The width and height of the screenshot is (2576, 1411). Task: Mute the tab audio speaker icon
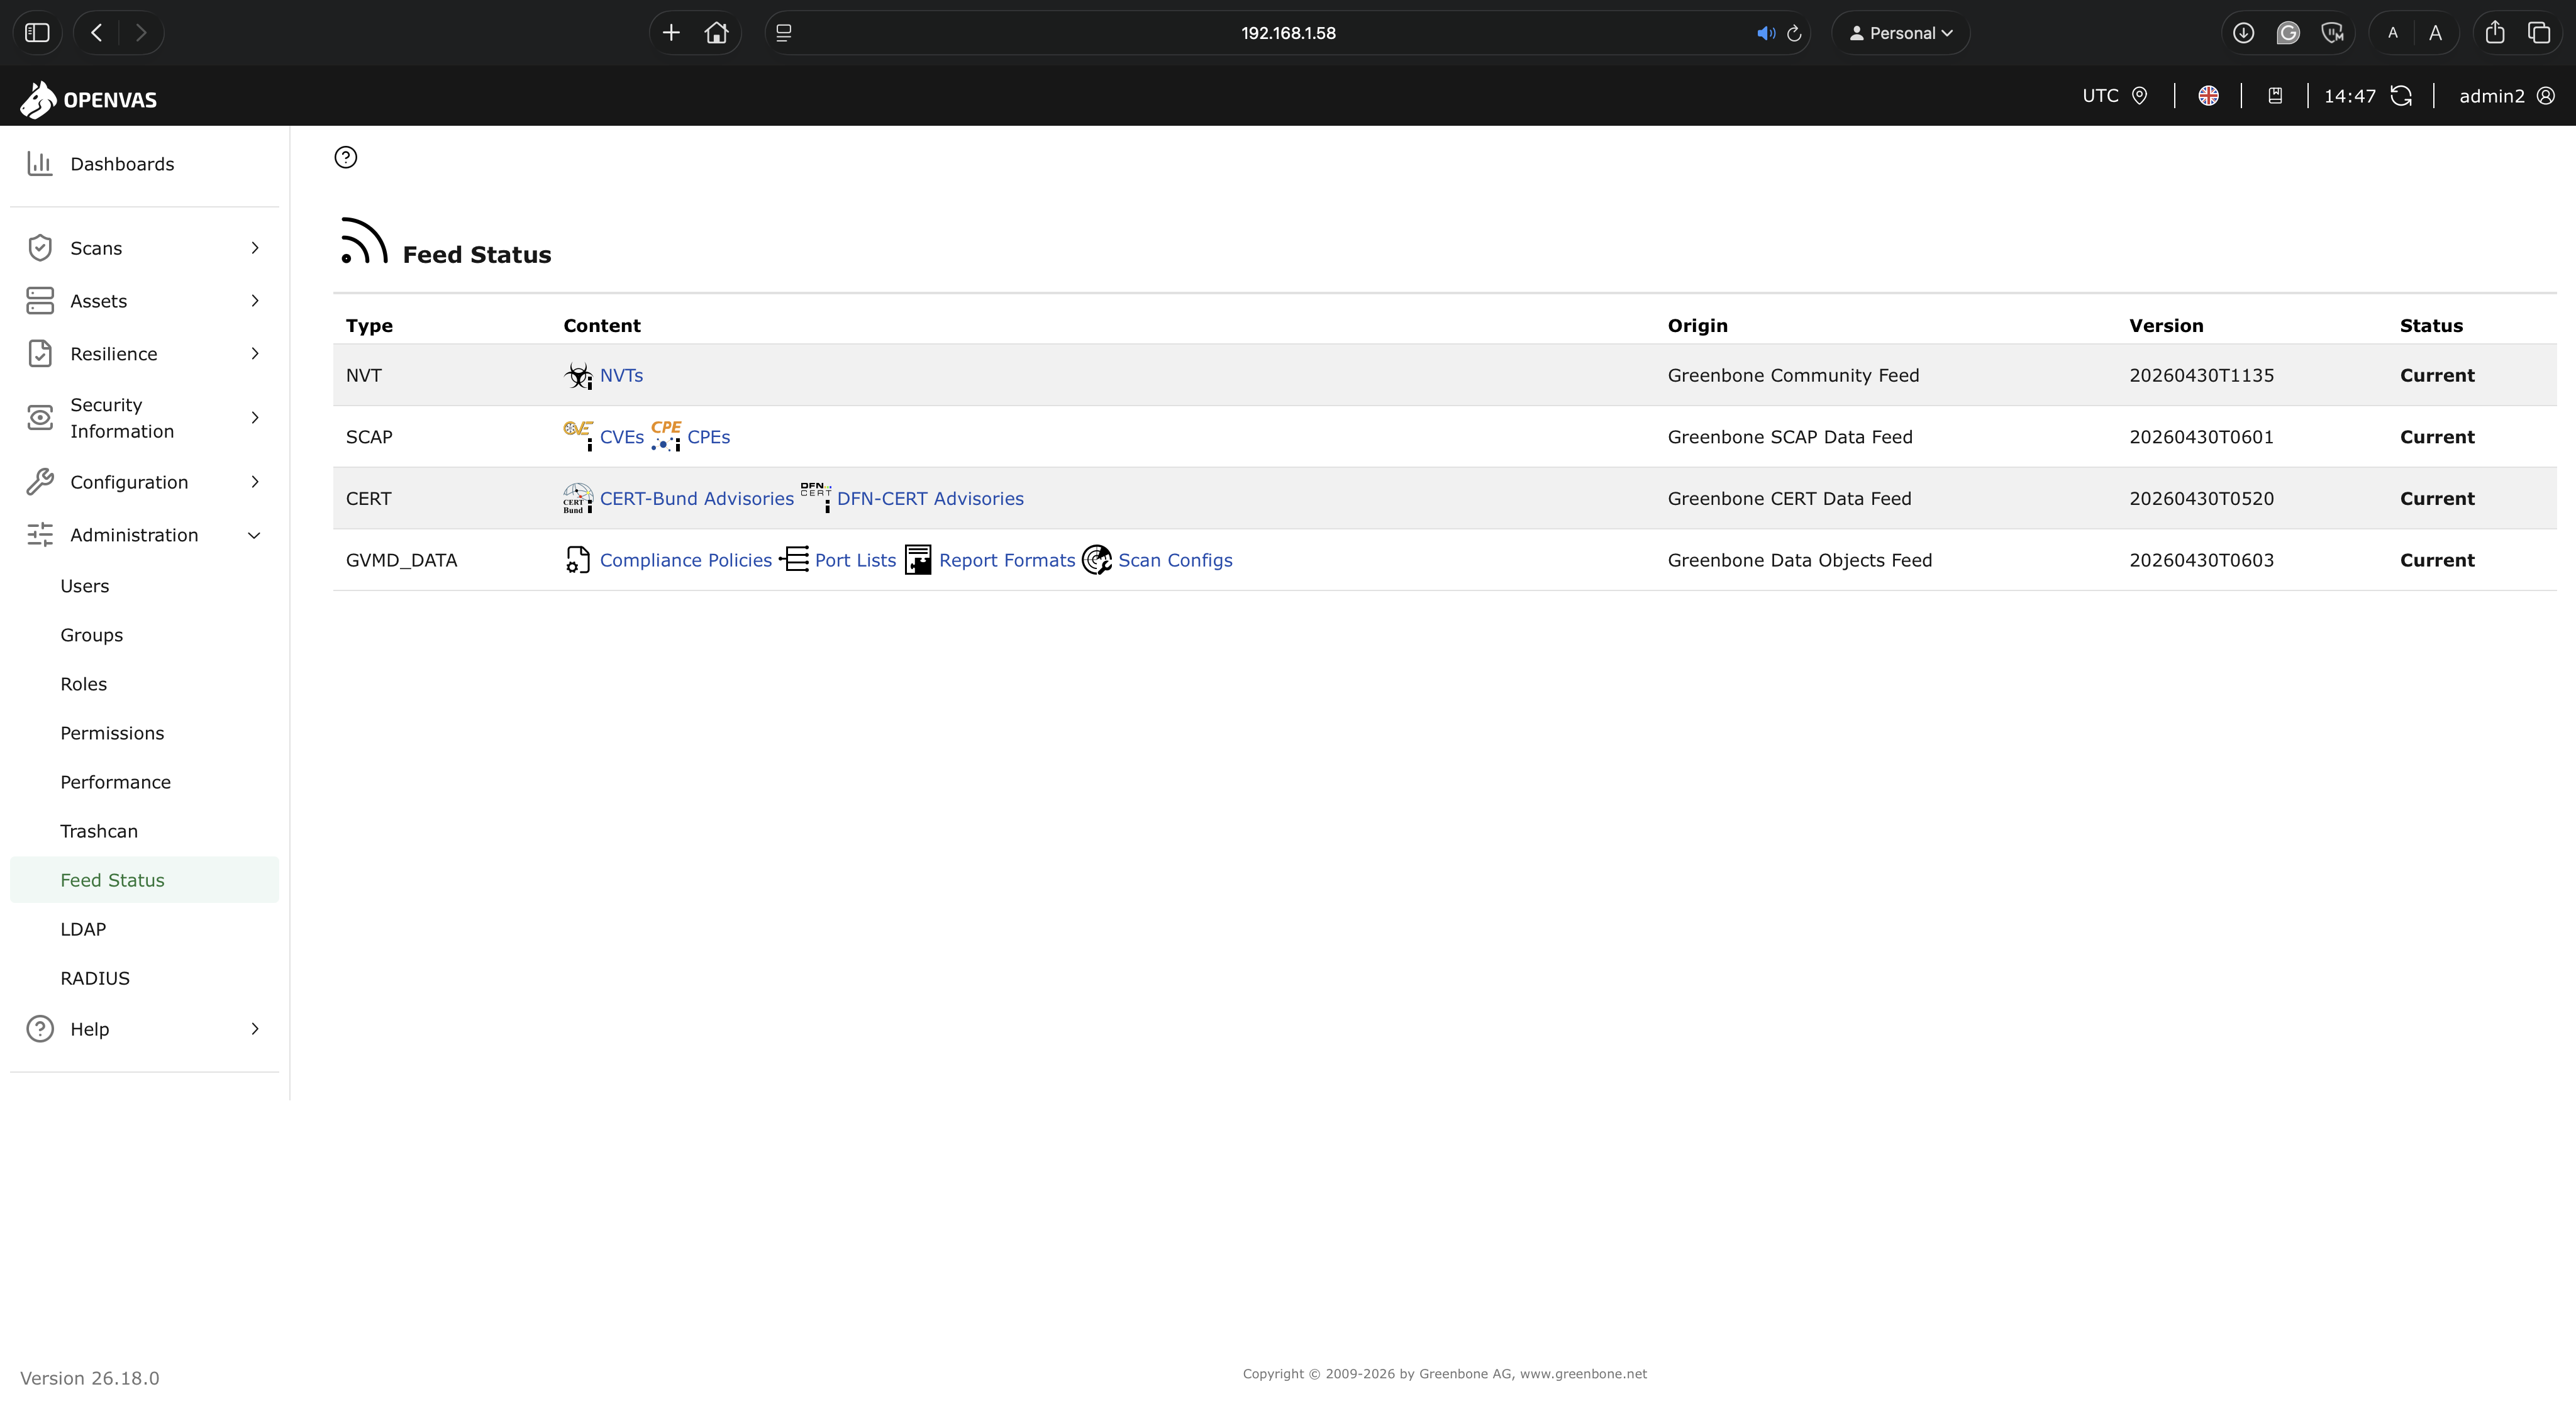point(1766,33)
